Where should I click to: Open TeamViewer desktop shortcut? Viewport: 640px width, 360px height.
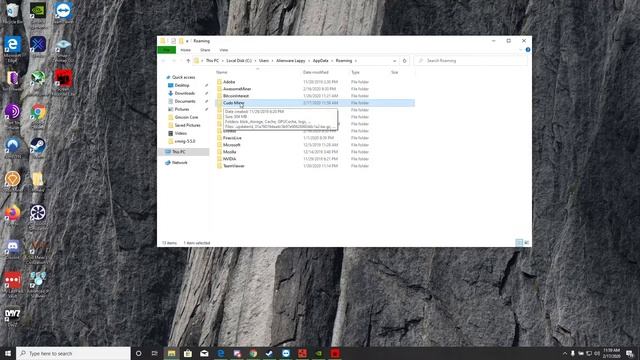pos(63,12)
